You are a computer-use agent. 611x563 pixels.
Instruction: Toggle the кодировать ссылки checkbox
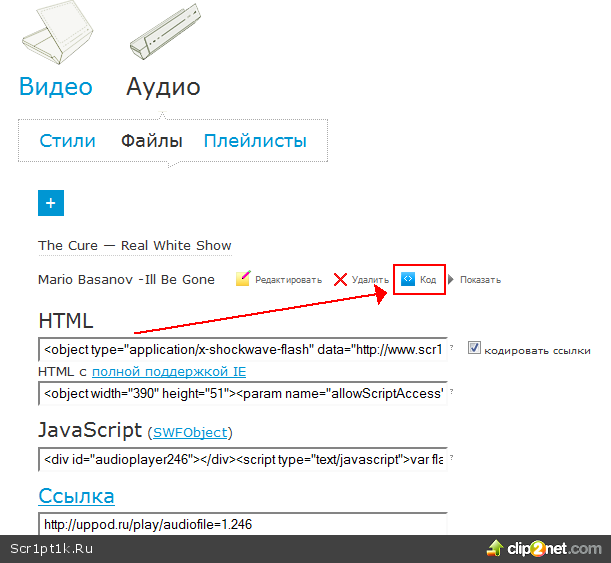tap(474, 348)
